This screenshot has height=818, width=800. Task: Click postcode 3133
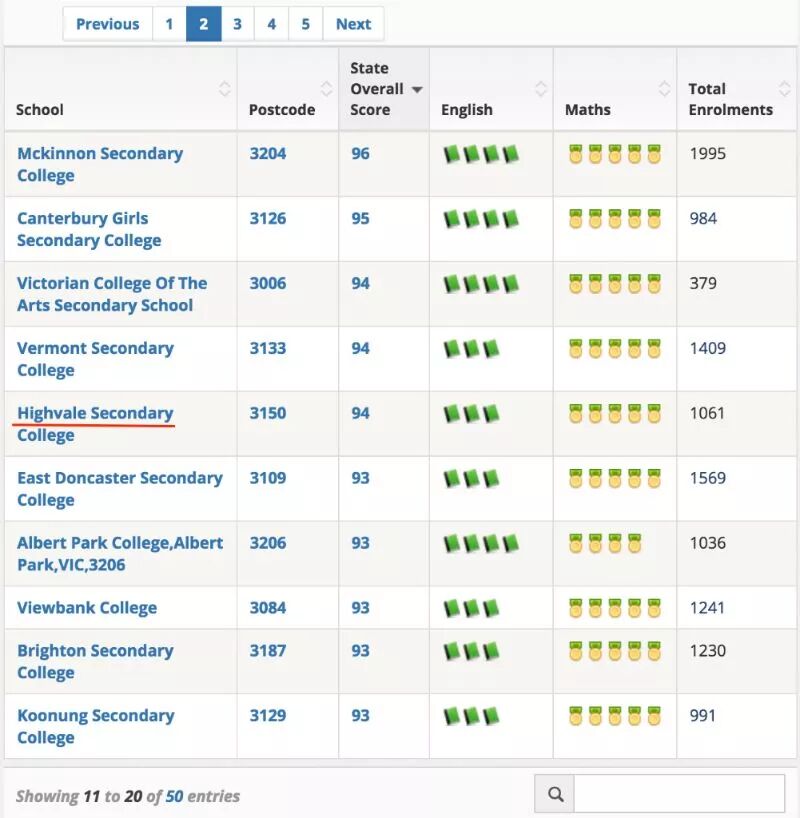click(268, 348)
